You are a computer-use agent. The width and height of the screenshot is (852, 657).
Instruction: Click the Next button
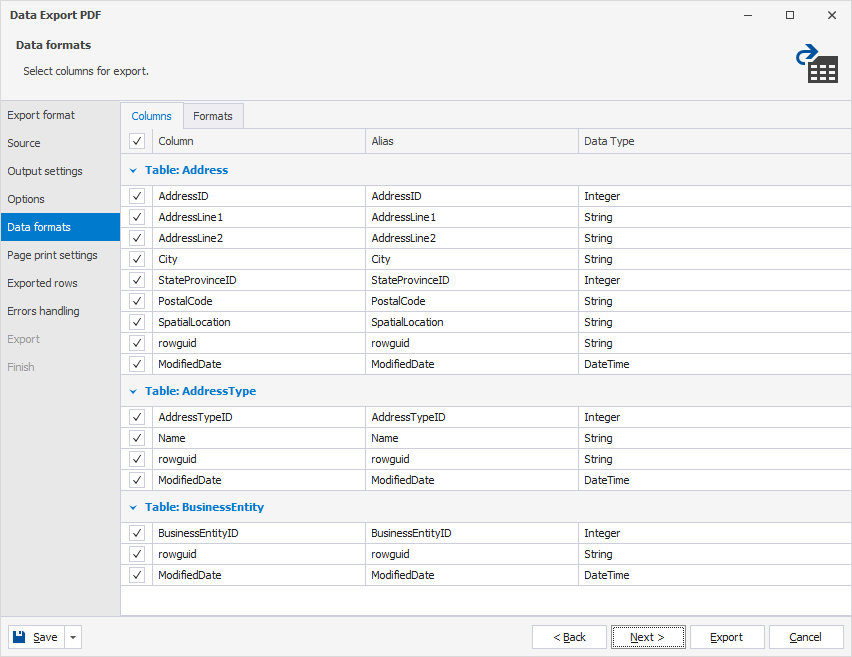tap(648, 637)
